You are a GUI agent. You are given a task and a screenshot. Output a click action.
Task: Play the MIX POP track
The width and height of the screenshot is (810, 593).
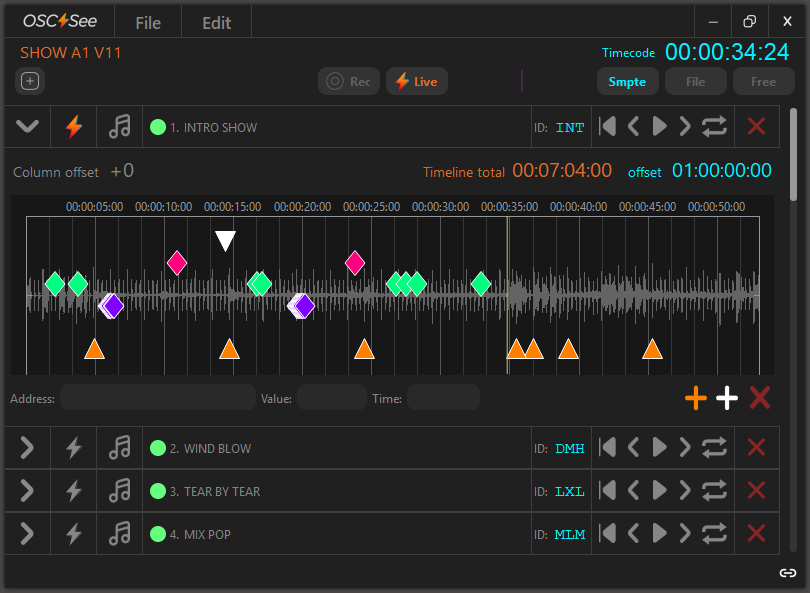pyautogui.click(x=660, y=534)
